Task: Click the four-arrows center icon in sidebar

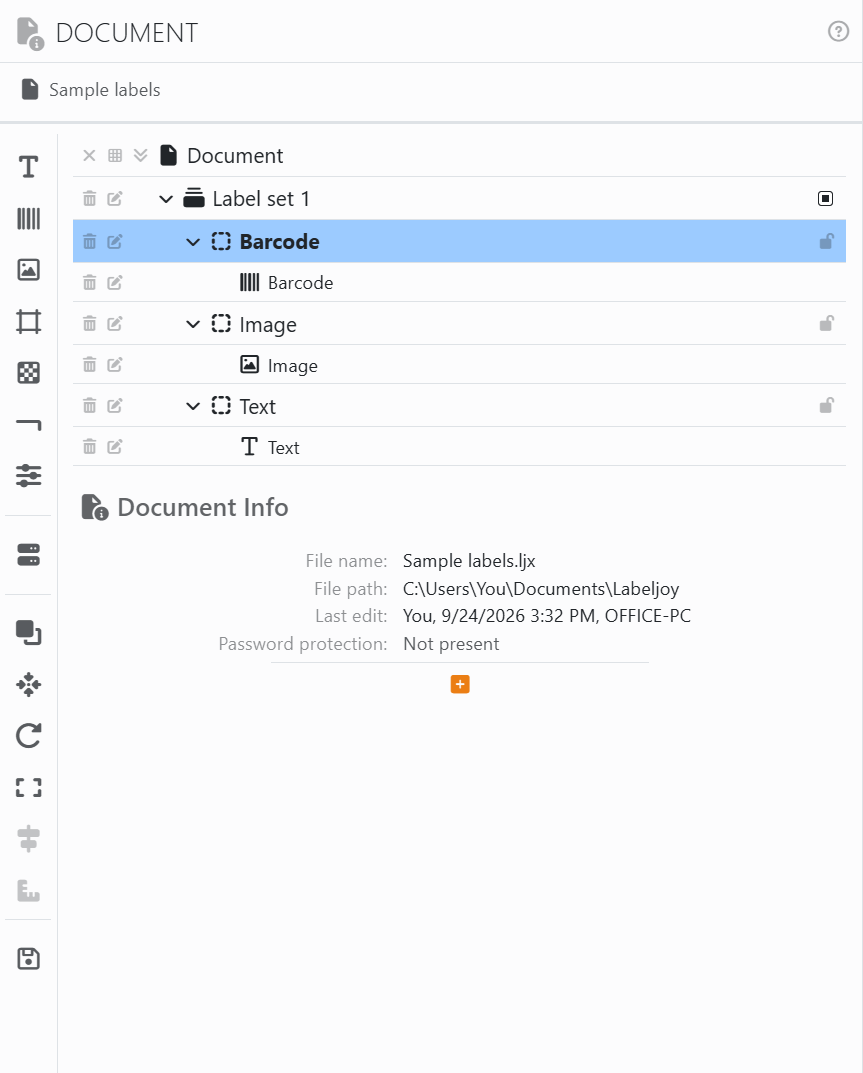Action: (x=28, y=684)
